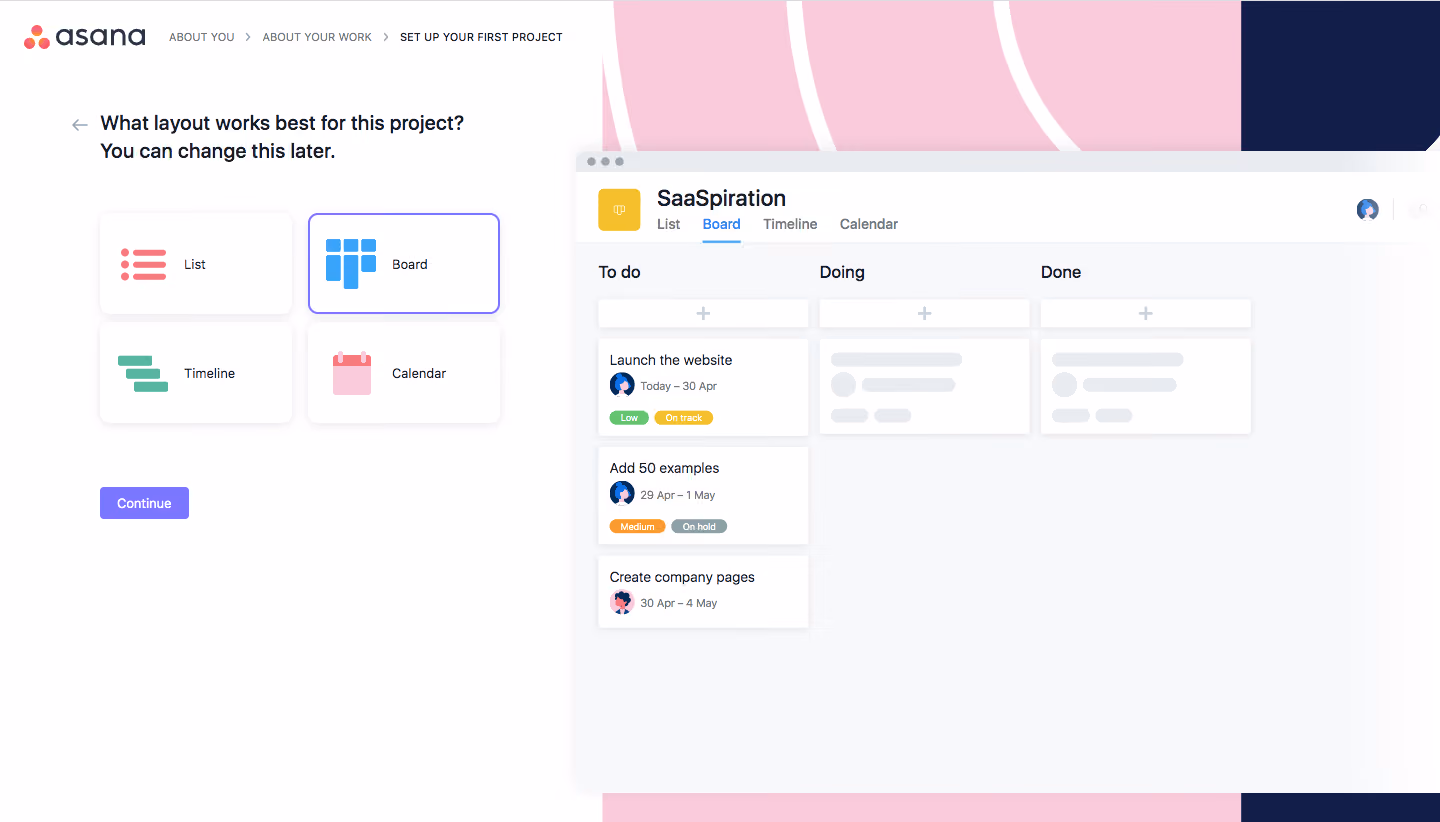
Task: Click the To do column heading
Action: [619, 272]
